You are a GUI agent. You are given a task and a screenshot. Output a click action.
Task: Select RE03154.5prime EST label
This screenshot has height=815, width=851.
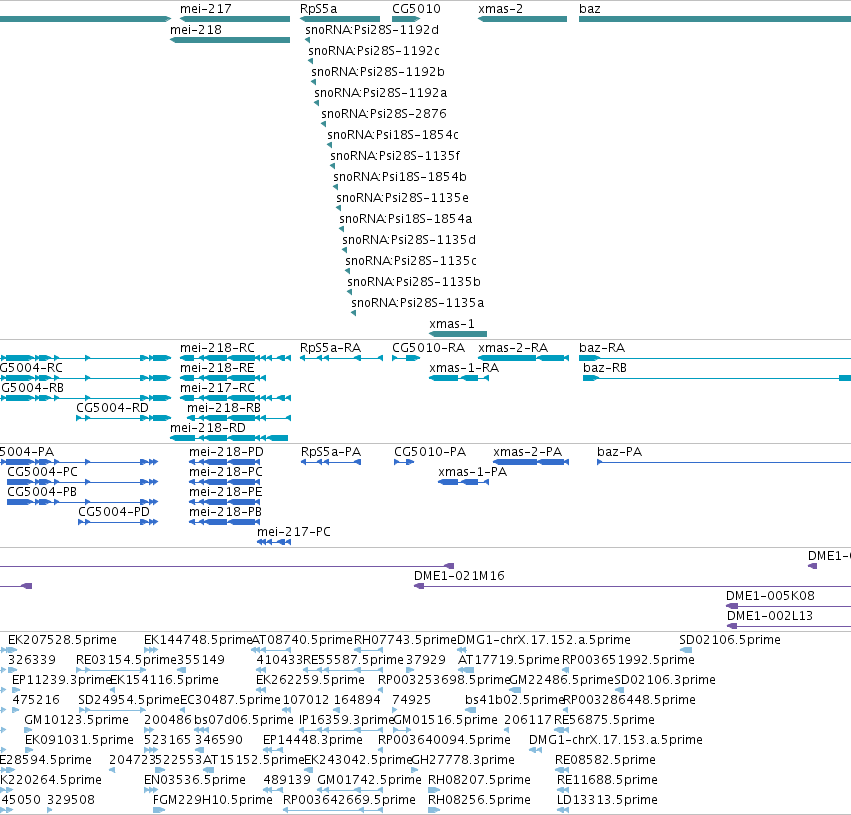tap(127, 660)
